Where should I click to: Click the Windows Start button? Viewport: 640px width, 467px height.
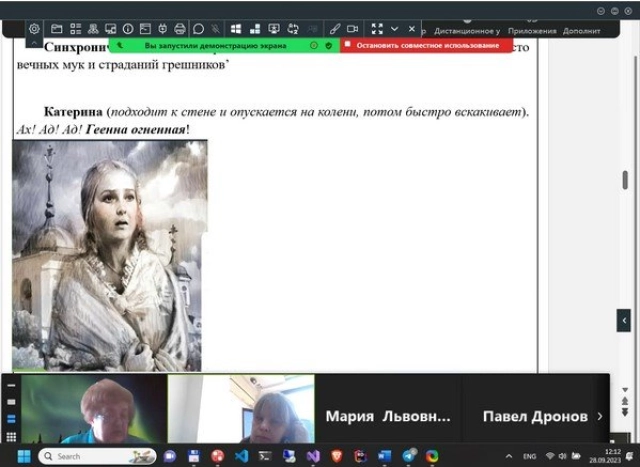(24, 456)
